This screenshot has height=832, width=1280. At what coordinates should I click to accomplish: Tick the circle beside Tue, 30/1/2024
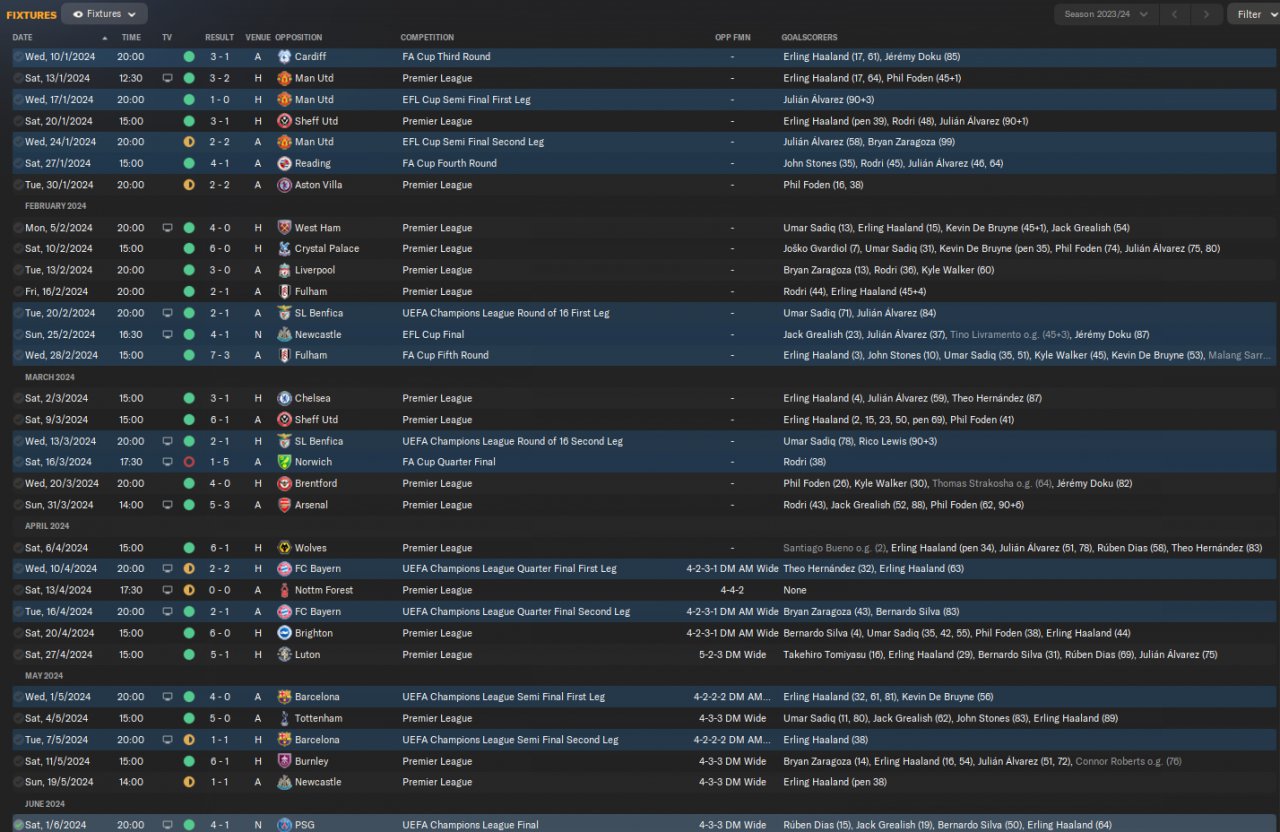(18, 185)
